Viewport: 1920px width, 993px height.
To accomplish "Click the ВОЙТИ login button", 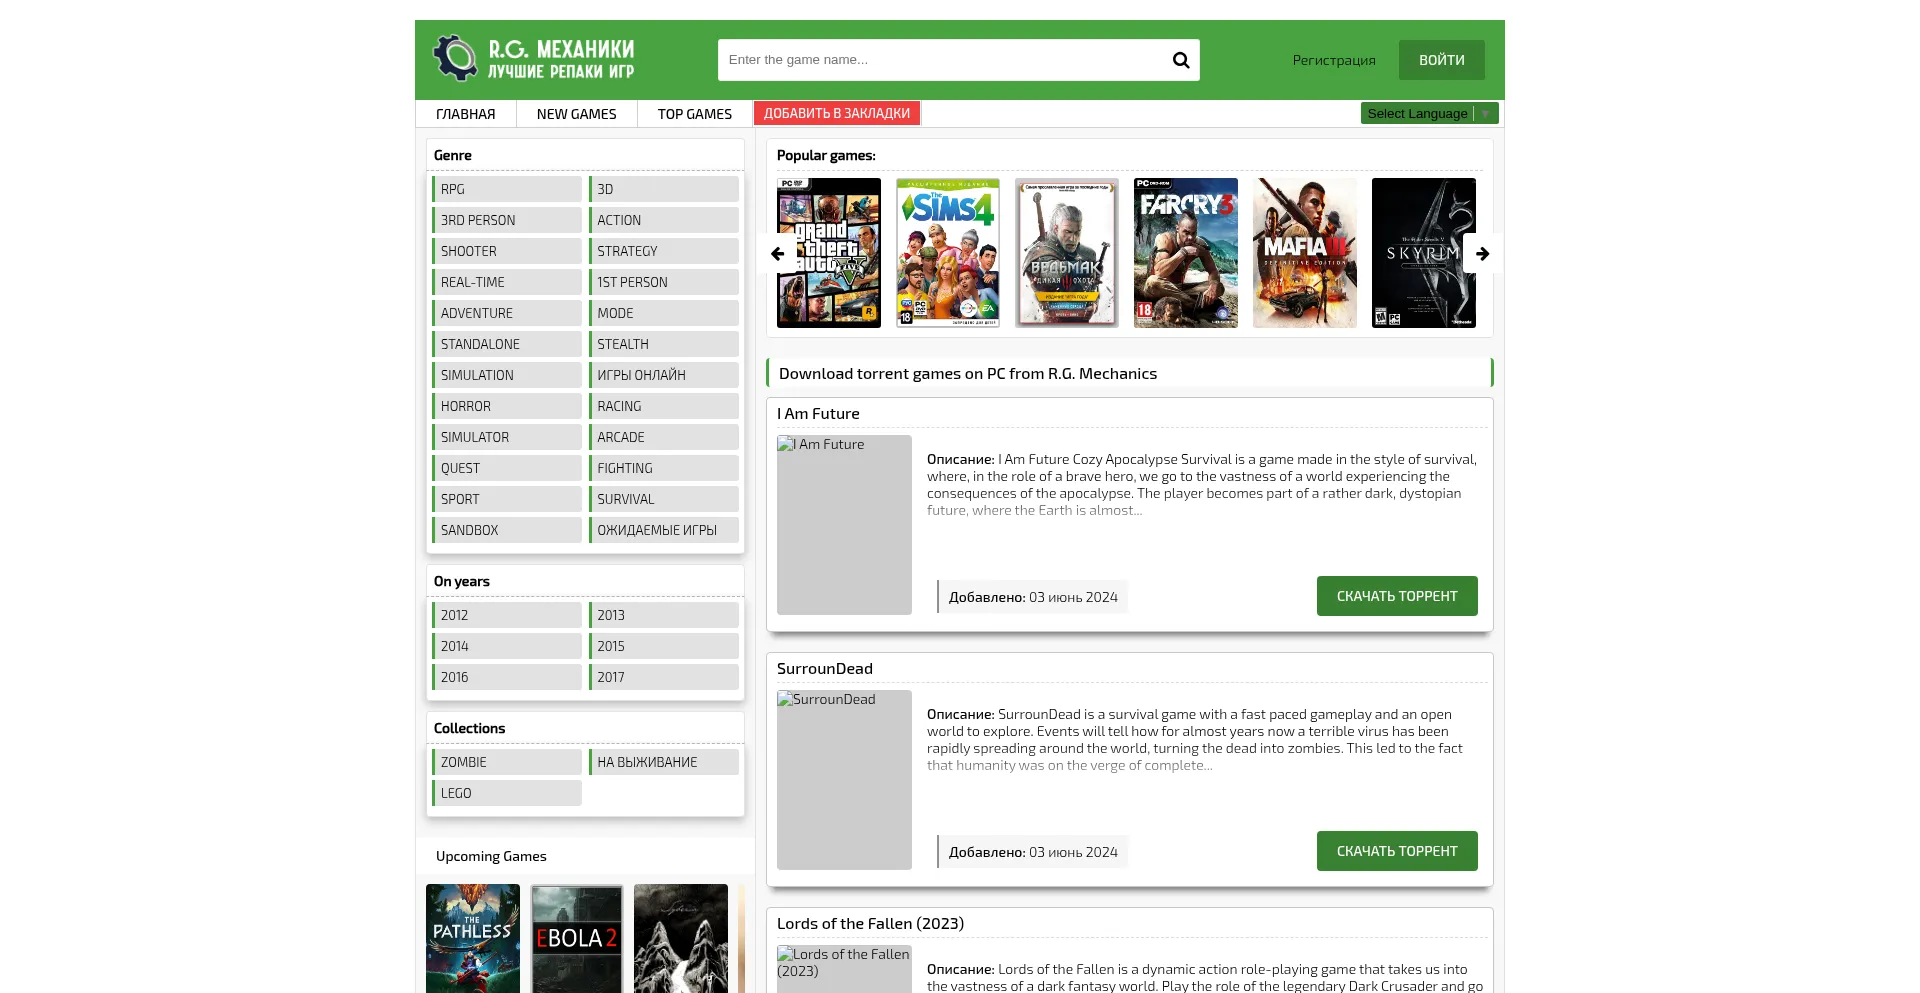I will [1441, 60].
